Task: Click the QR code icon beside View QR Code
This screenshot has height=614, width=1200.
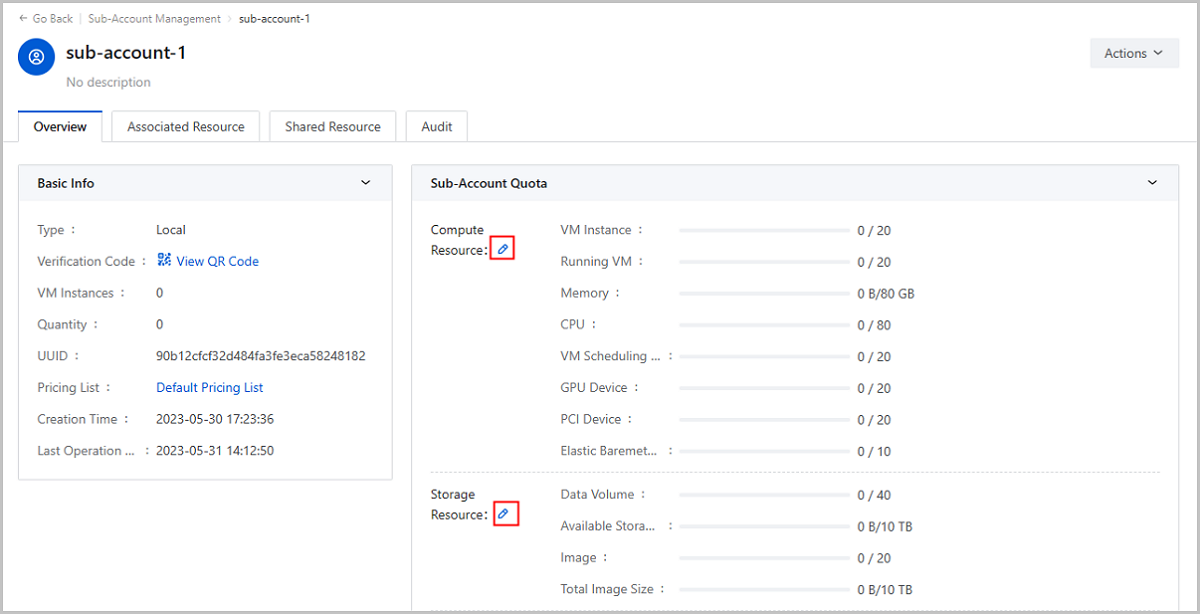Action: [164, 260]
